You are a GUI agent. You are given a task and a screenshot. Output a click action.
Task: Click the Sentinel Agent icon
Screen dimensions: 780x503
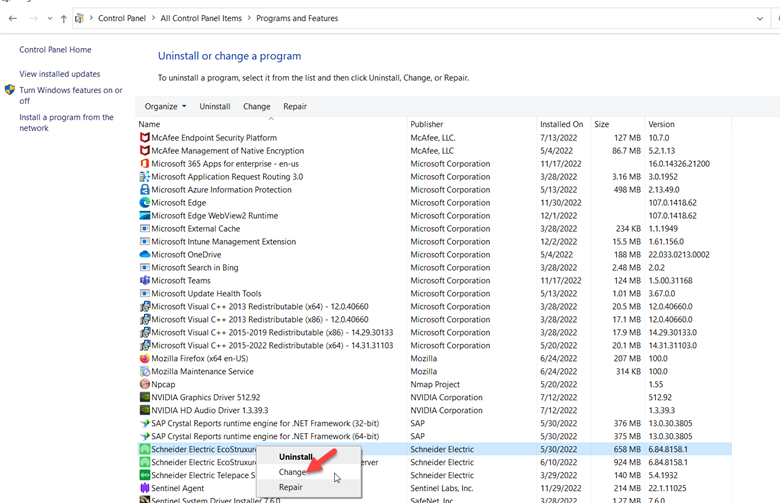pos(144,488)
